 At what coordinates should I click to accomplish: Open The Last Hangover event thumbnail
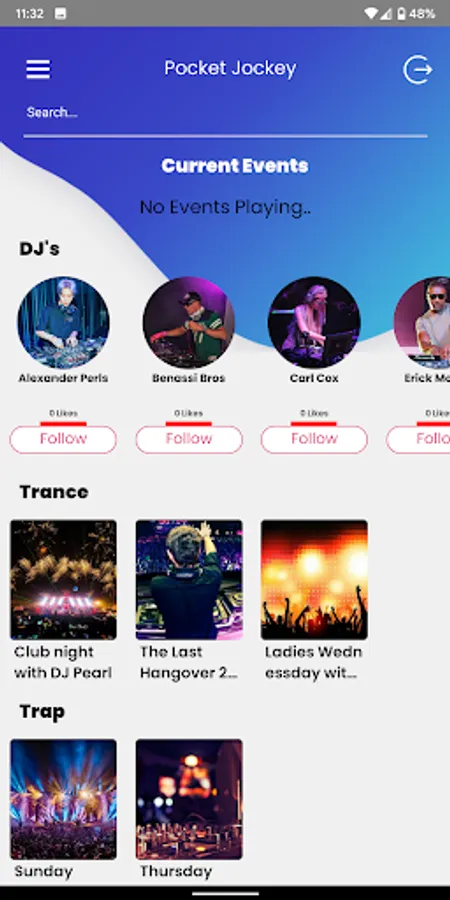point(189,580)
